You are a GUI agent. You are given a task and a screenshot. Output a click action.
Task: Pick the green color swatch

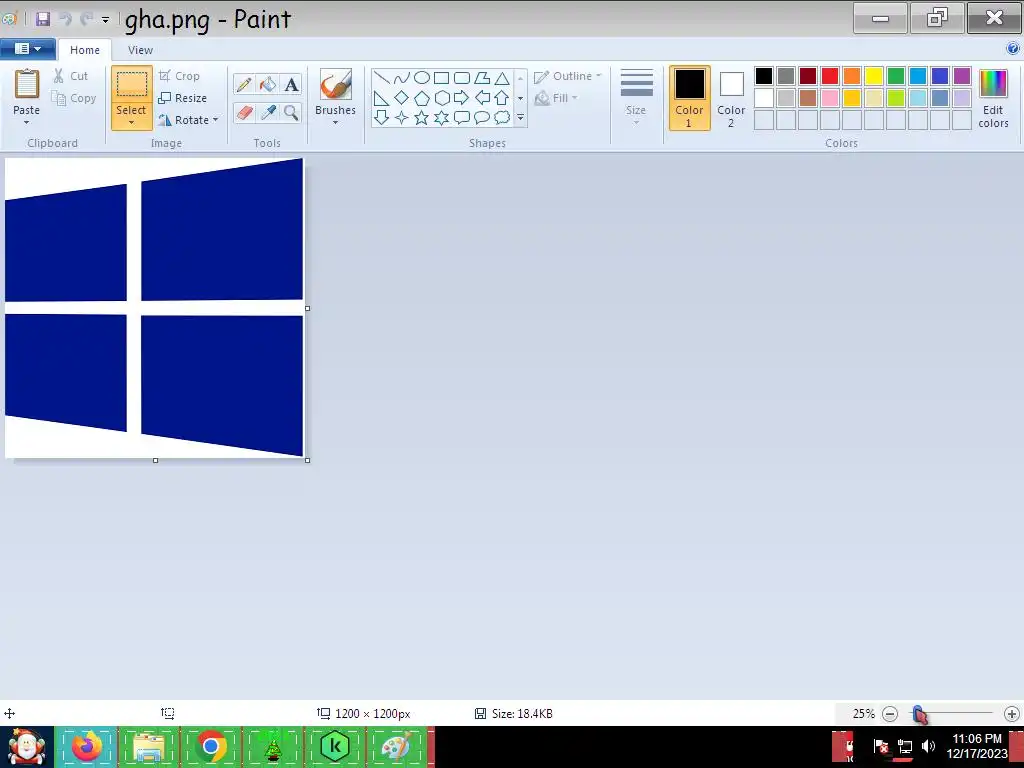[896, 76]
